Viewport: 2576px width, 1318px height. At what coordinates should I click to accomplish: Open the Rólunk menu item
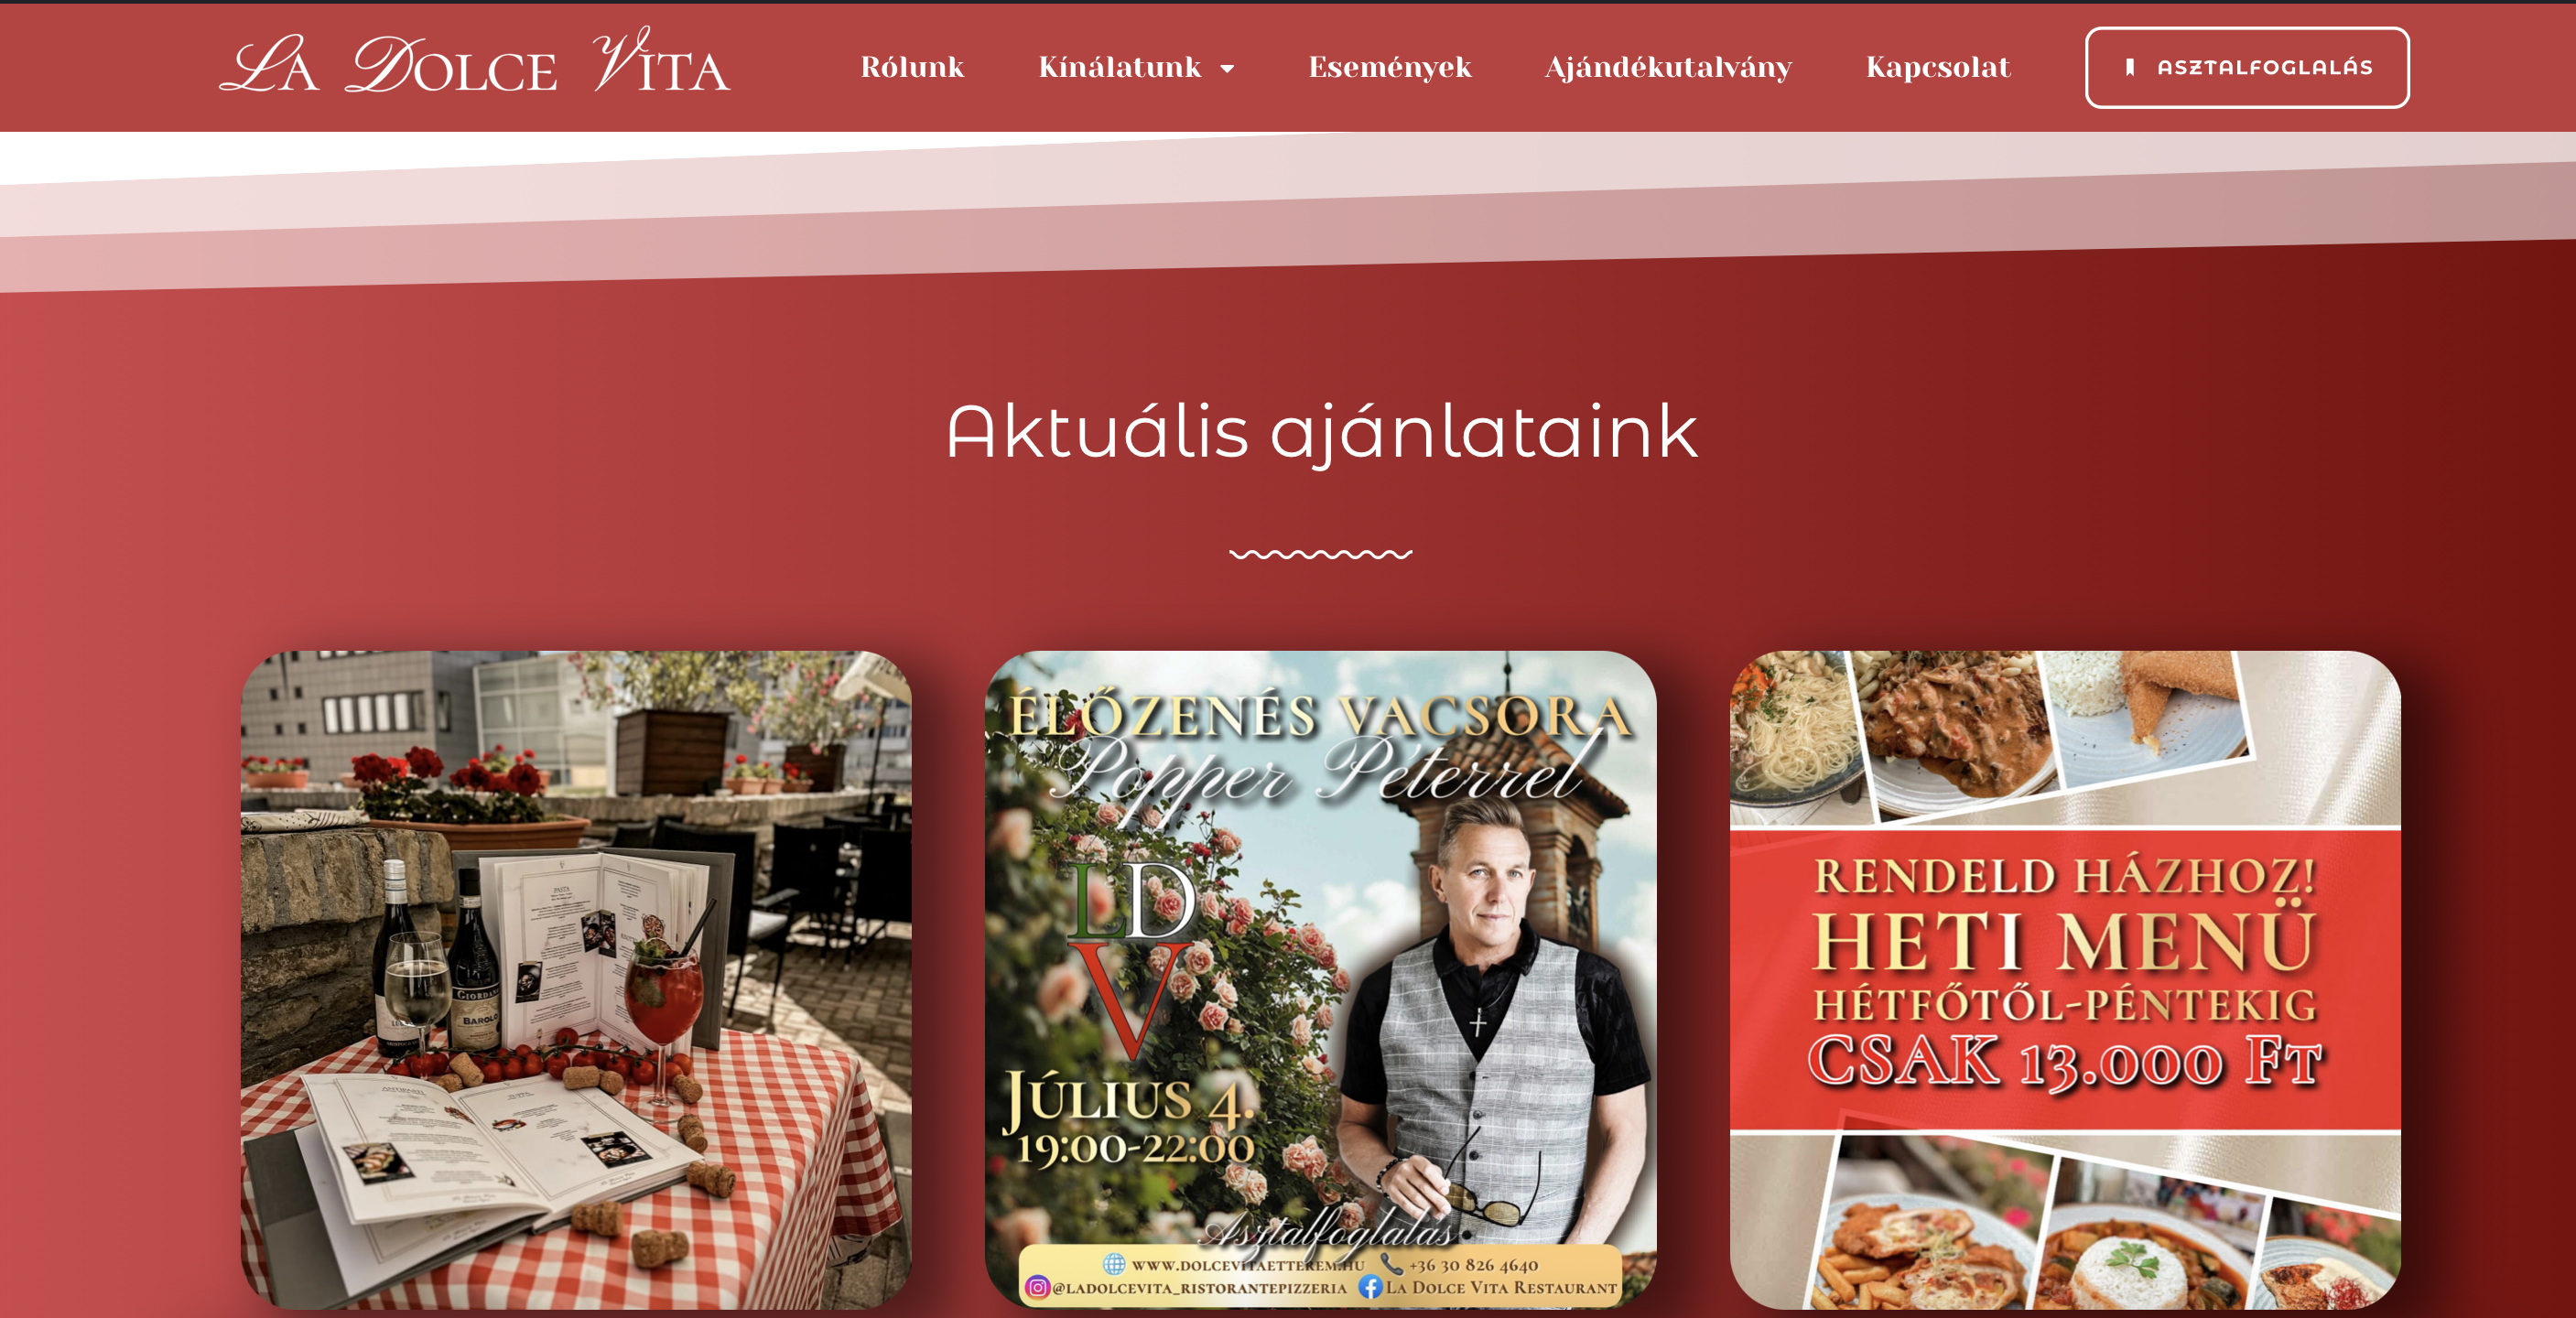(x=912, y=67)
